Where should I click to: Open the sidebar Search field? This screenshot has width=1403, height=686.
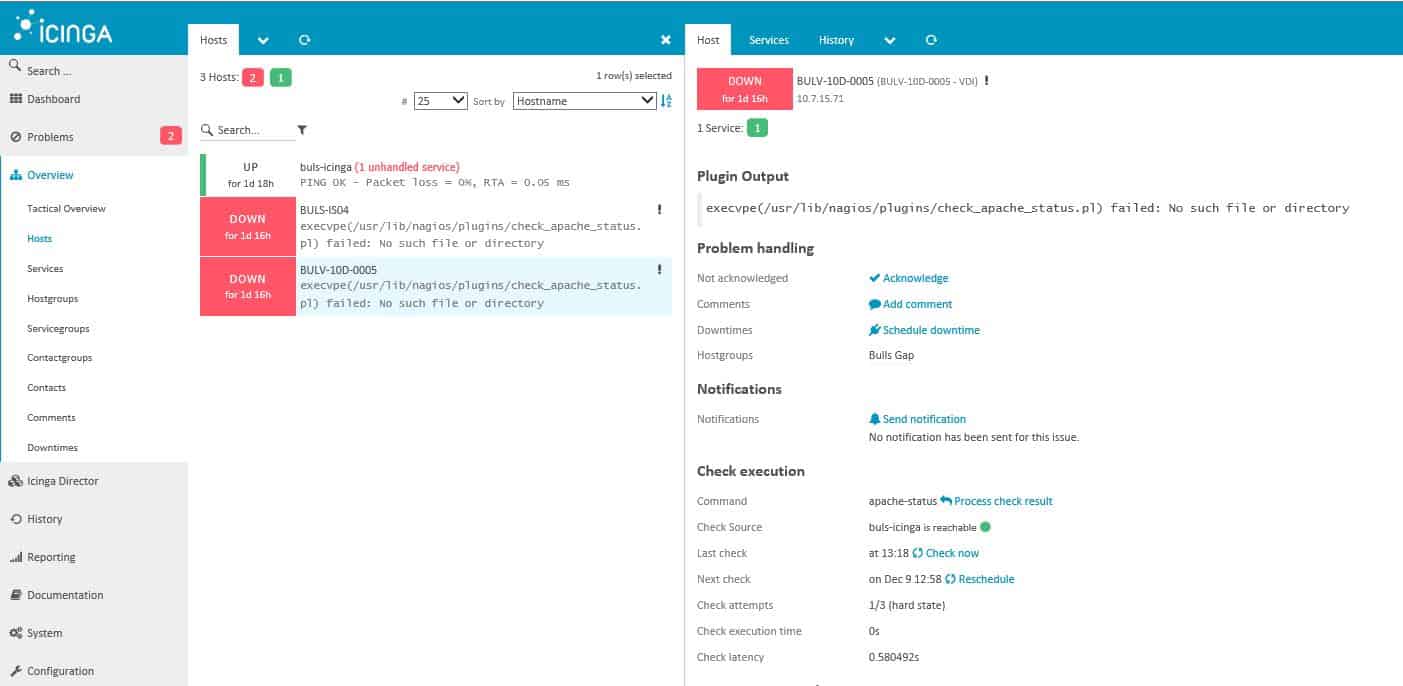[x=94, y=70]
